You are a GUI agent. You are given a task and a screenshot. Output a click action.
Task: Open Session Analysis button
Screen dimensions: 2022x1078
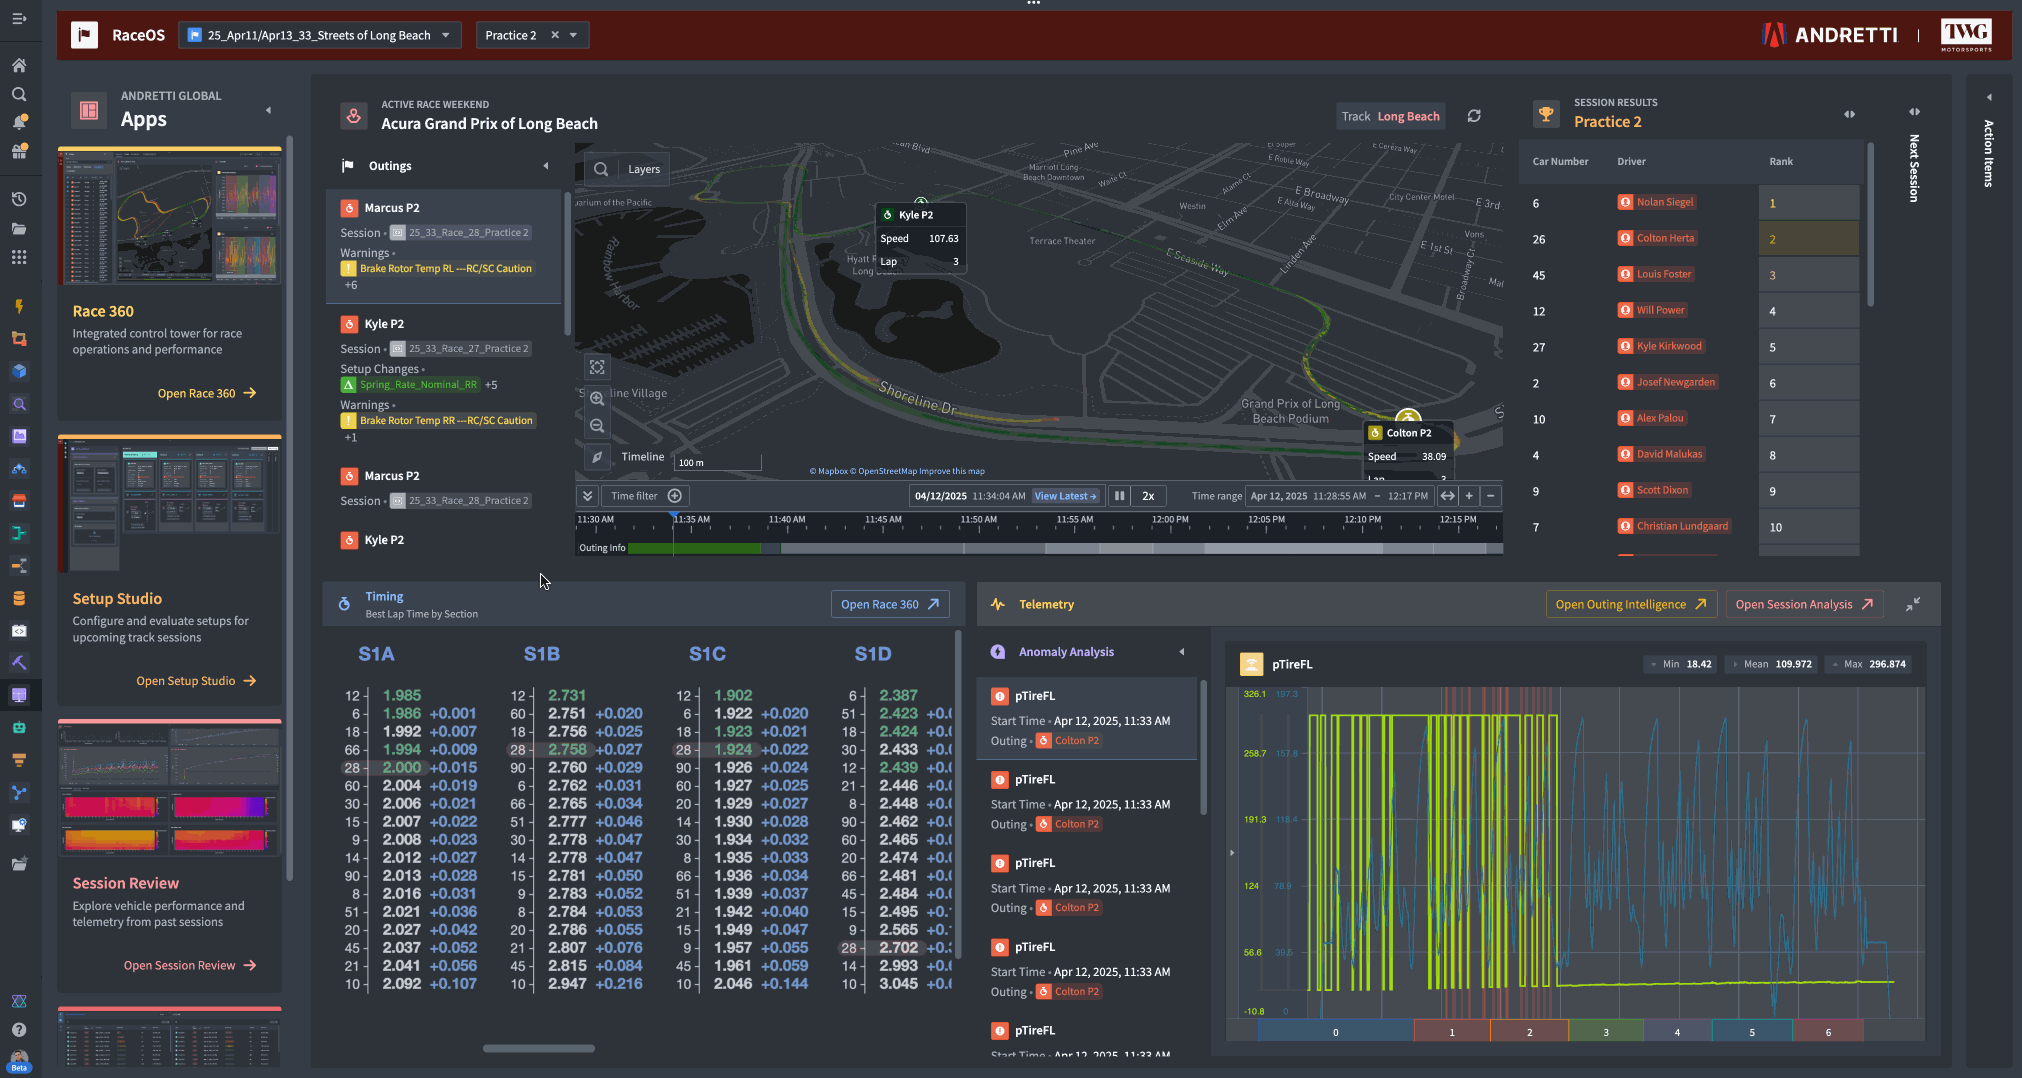(x=1804, y=604)
